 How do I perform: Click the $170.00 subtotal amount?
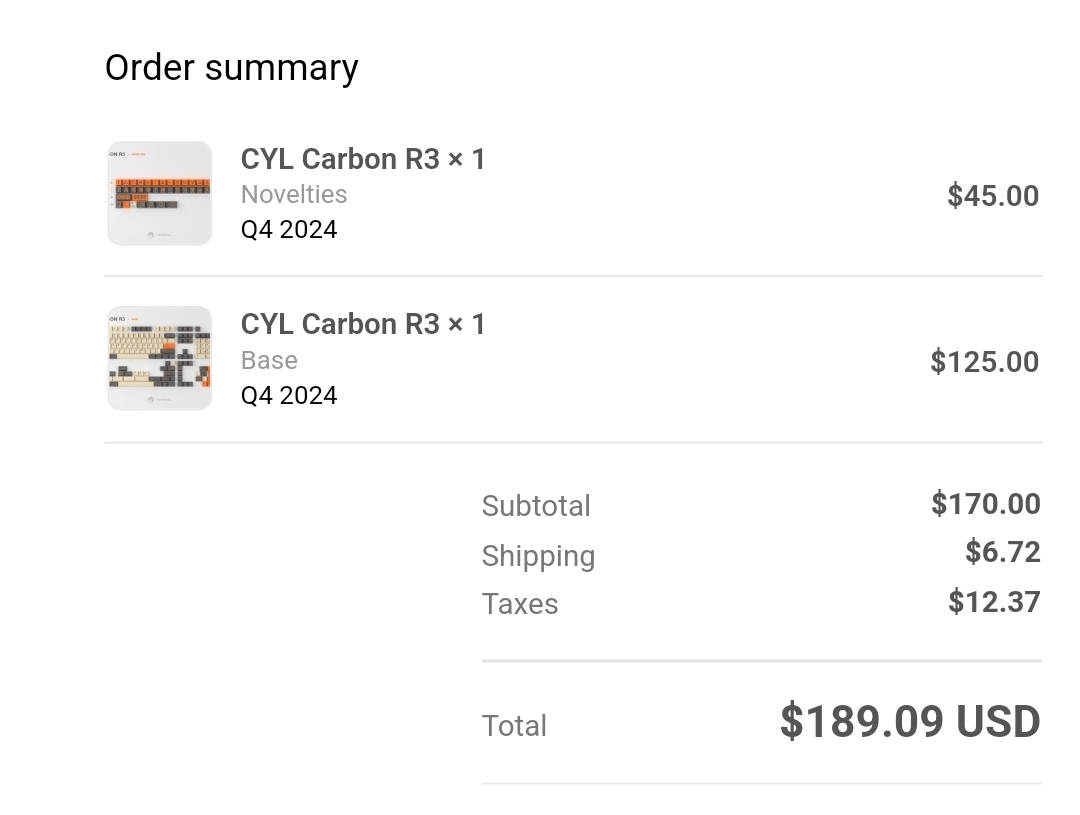[986, 504]
